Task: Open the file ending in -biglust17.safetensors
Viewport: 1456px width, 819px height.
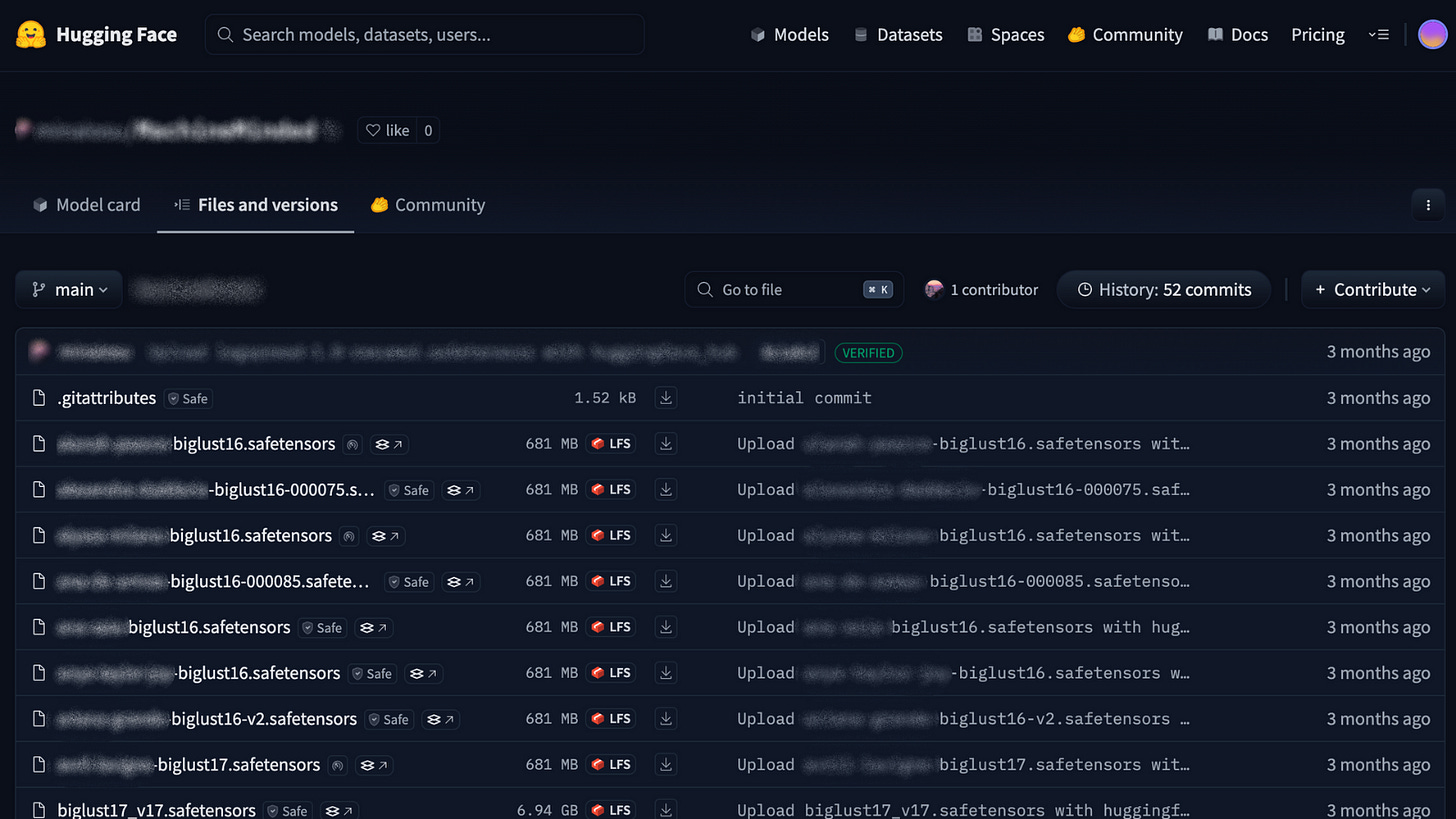Action: pos(188,765)
